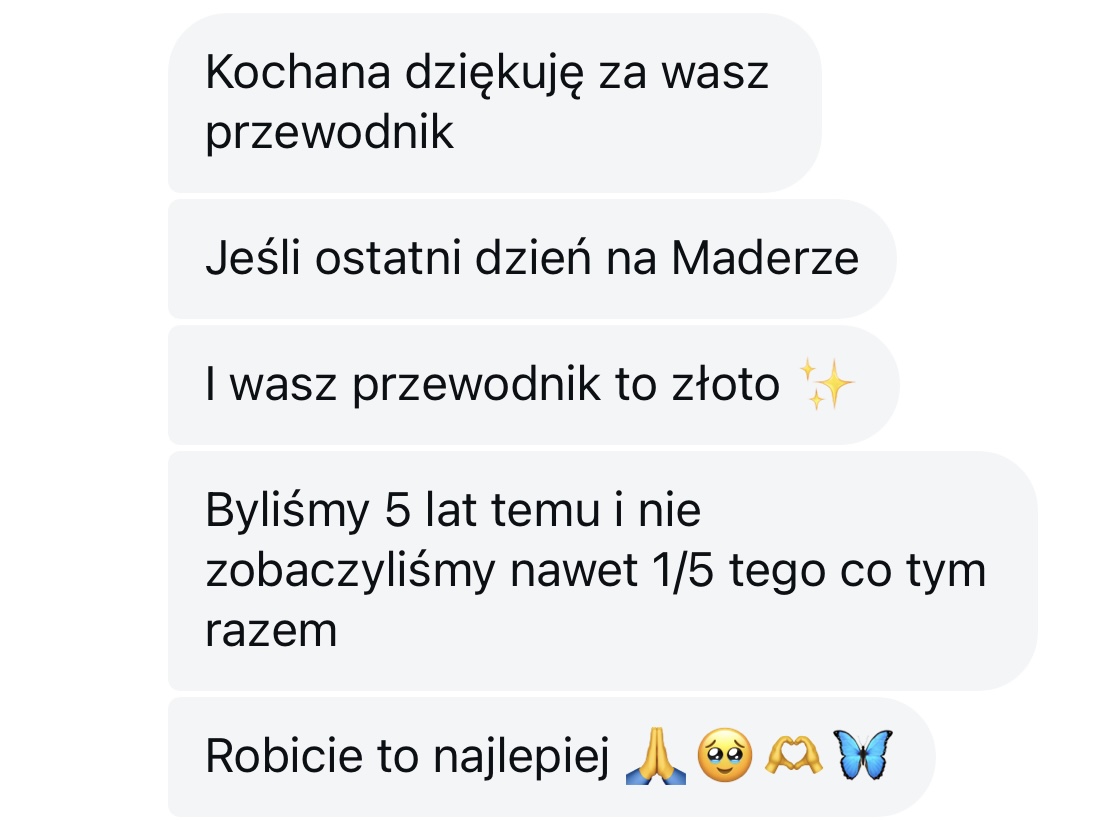Click the sparkles emoji after złoto

tap(827, 384)
